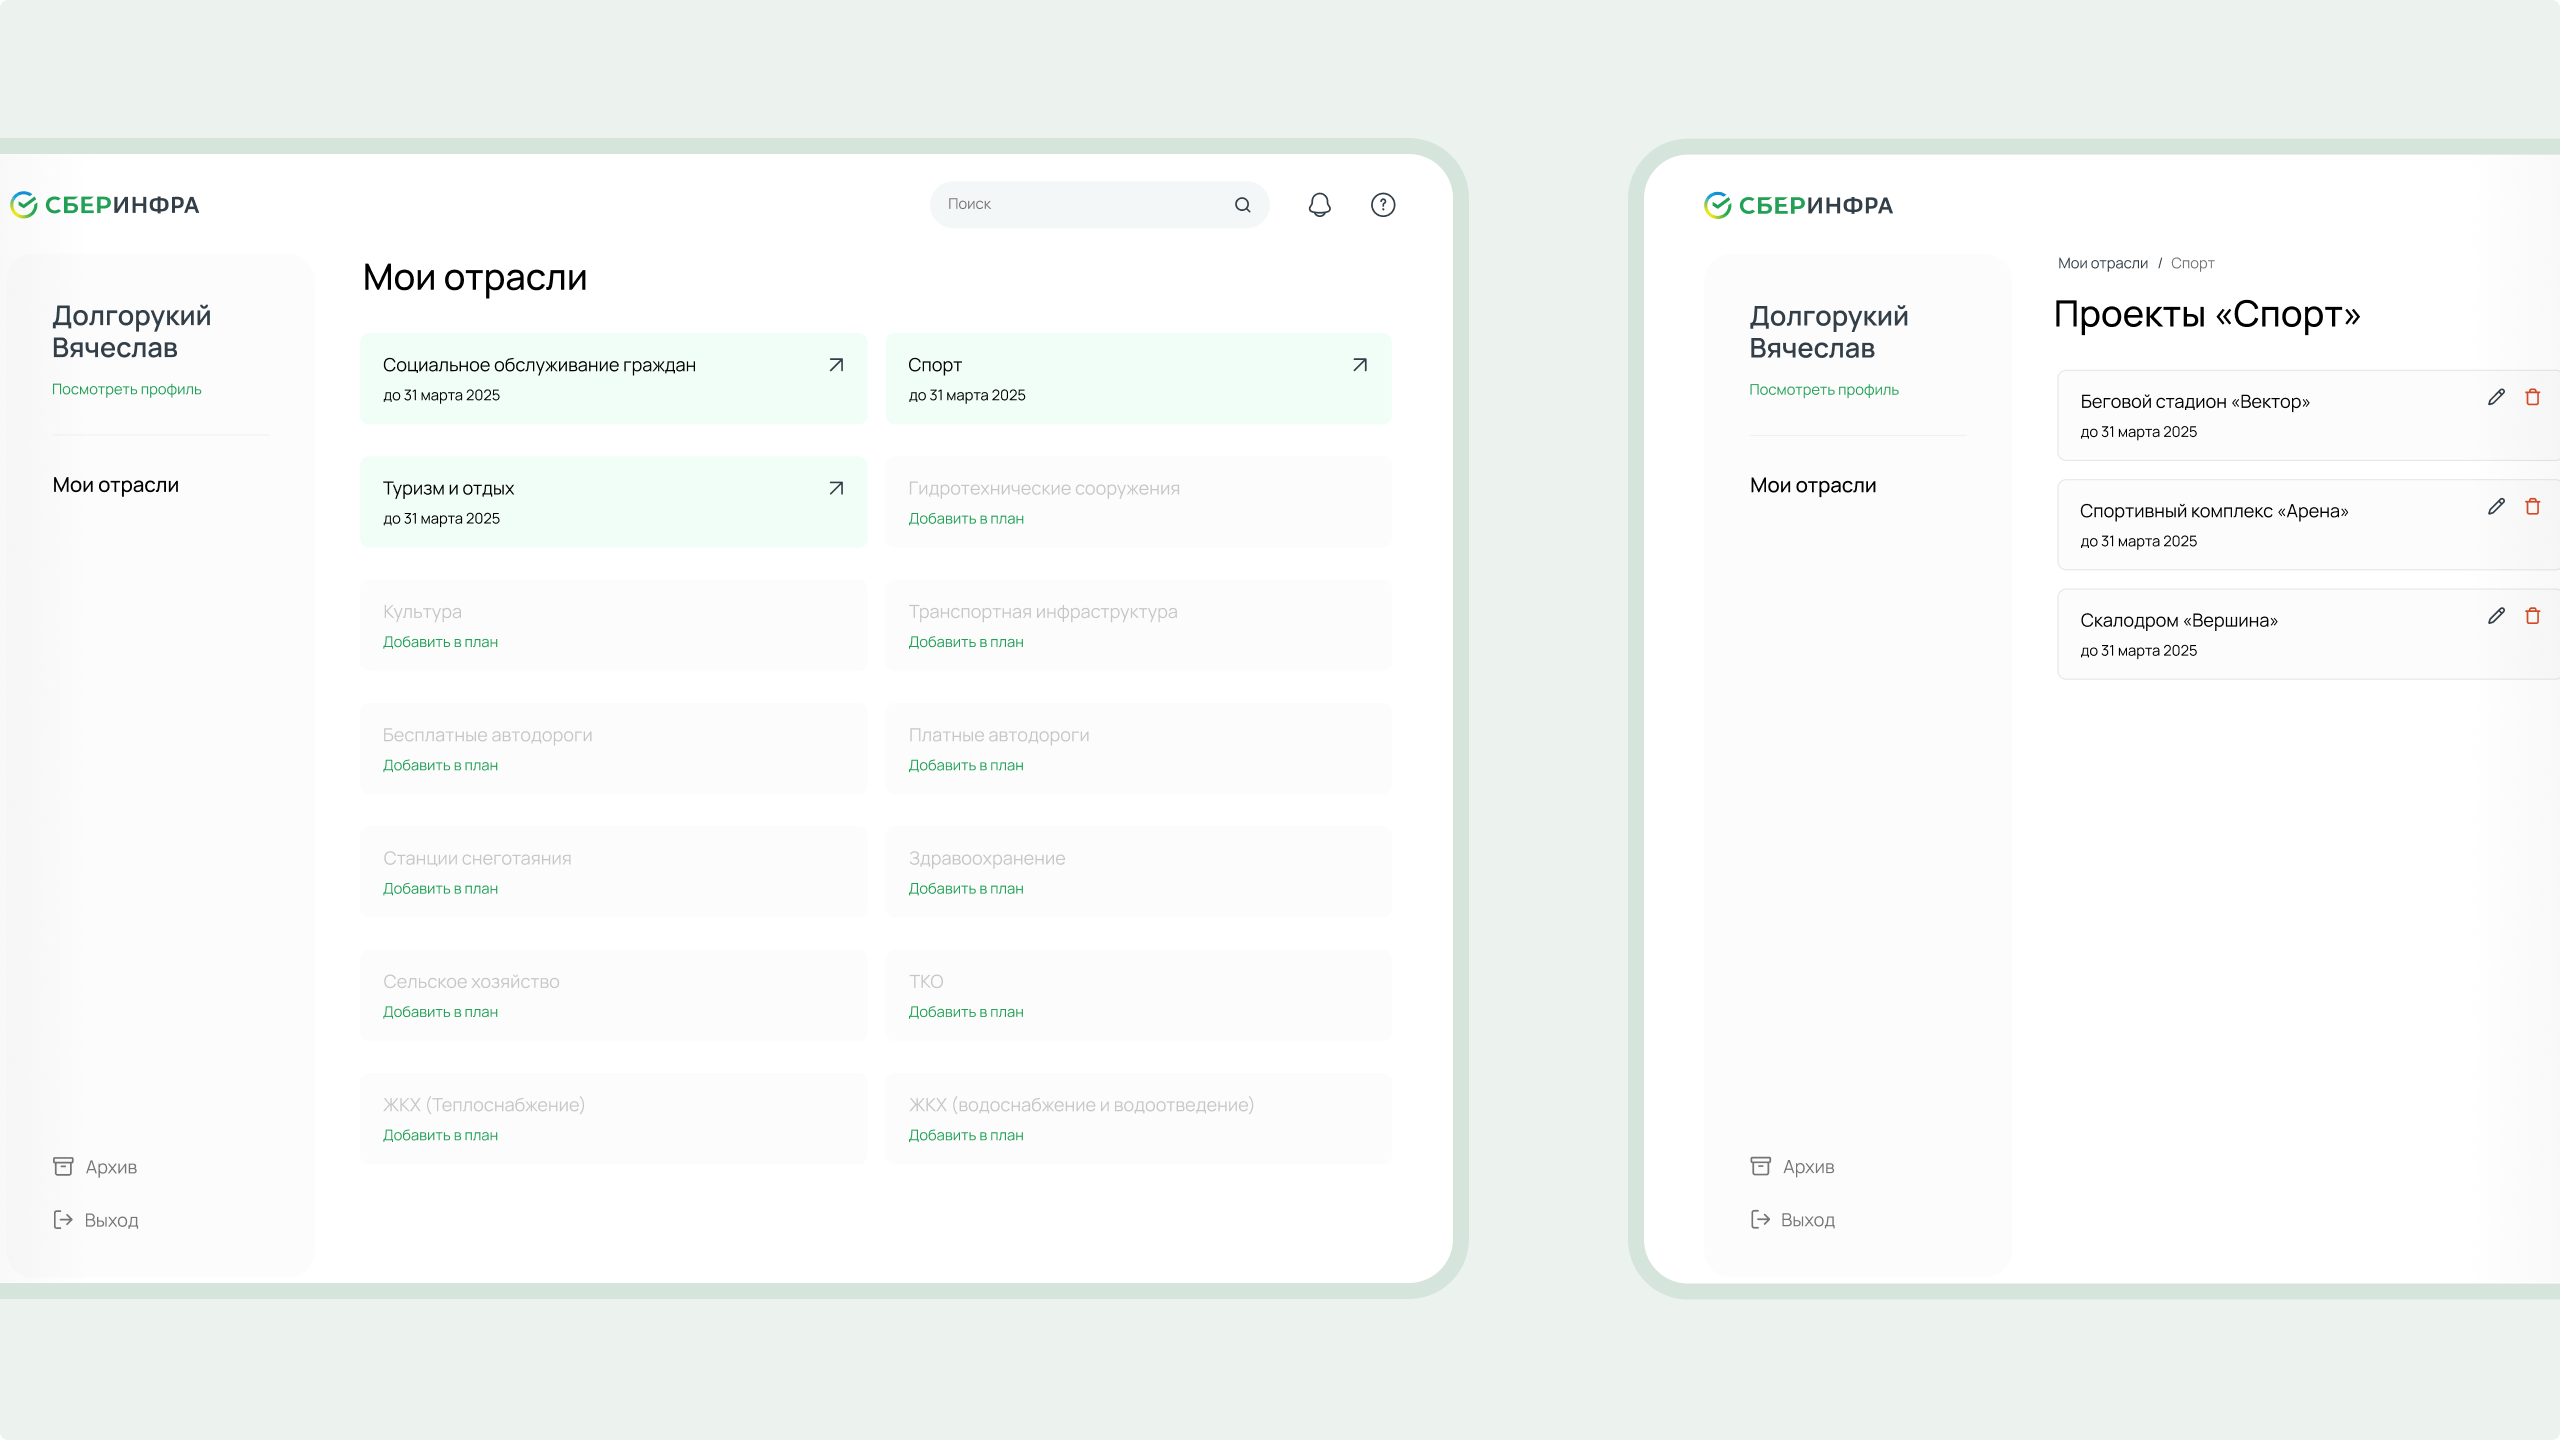Add ТКО to plan
Image resolution: width=2560 pixels, height=1440 pixels.
[965, 1012]
